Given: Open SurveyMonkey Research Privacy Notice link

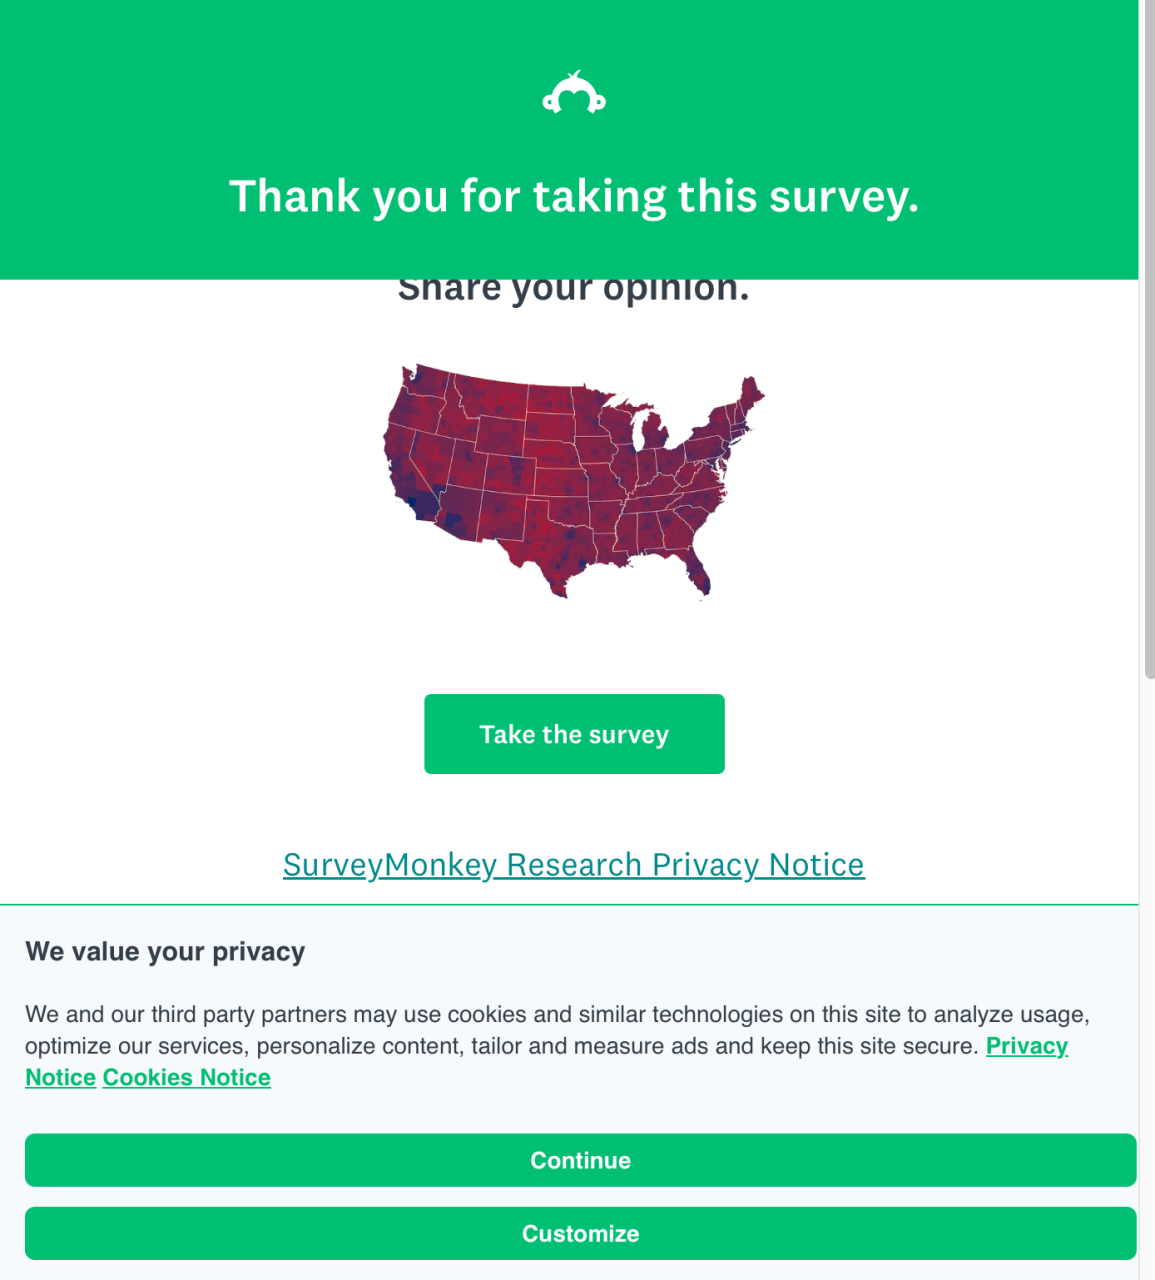Looking at the screenshot, I should [573, 865].
